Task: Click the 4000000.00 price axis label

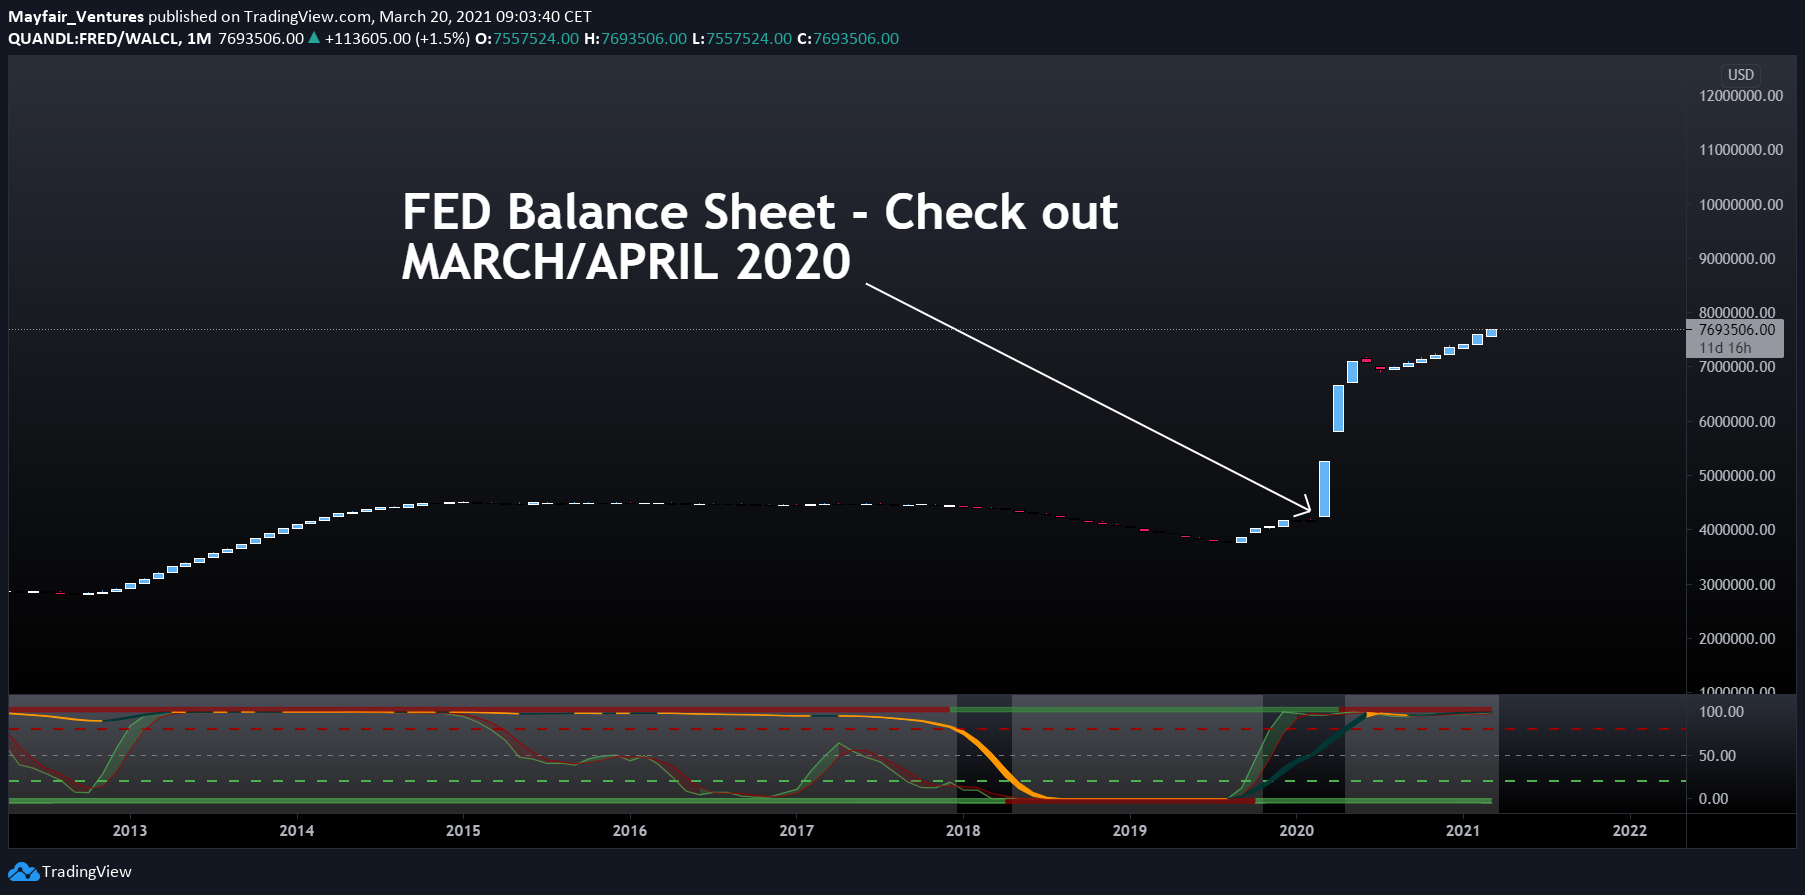Action: (x=1737, y=530)
